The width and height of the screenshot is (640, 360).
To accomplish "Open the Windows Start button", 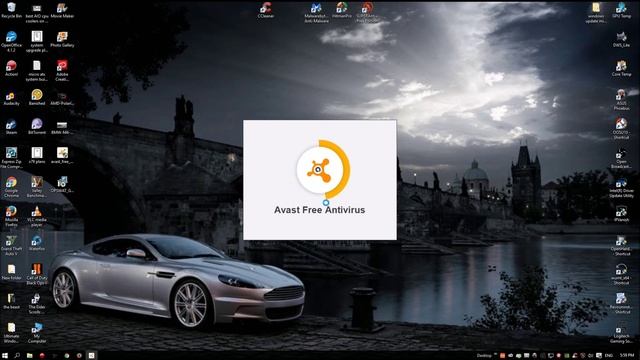I will tap(5, 356).
